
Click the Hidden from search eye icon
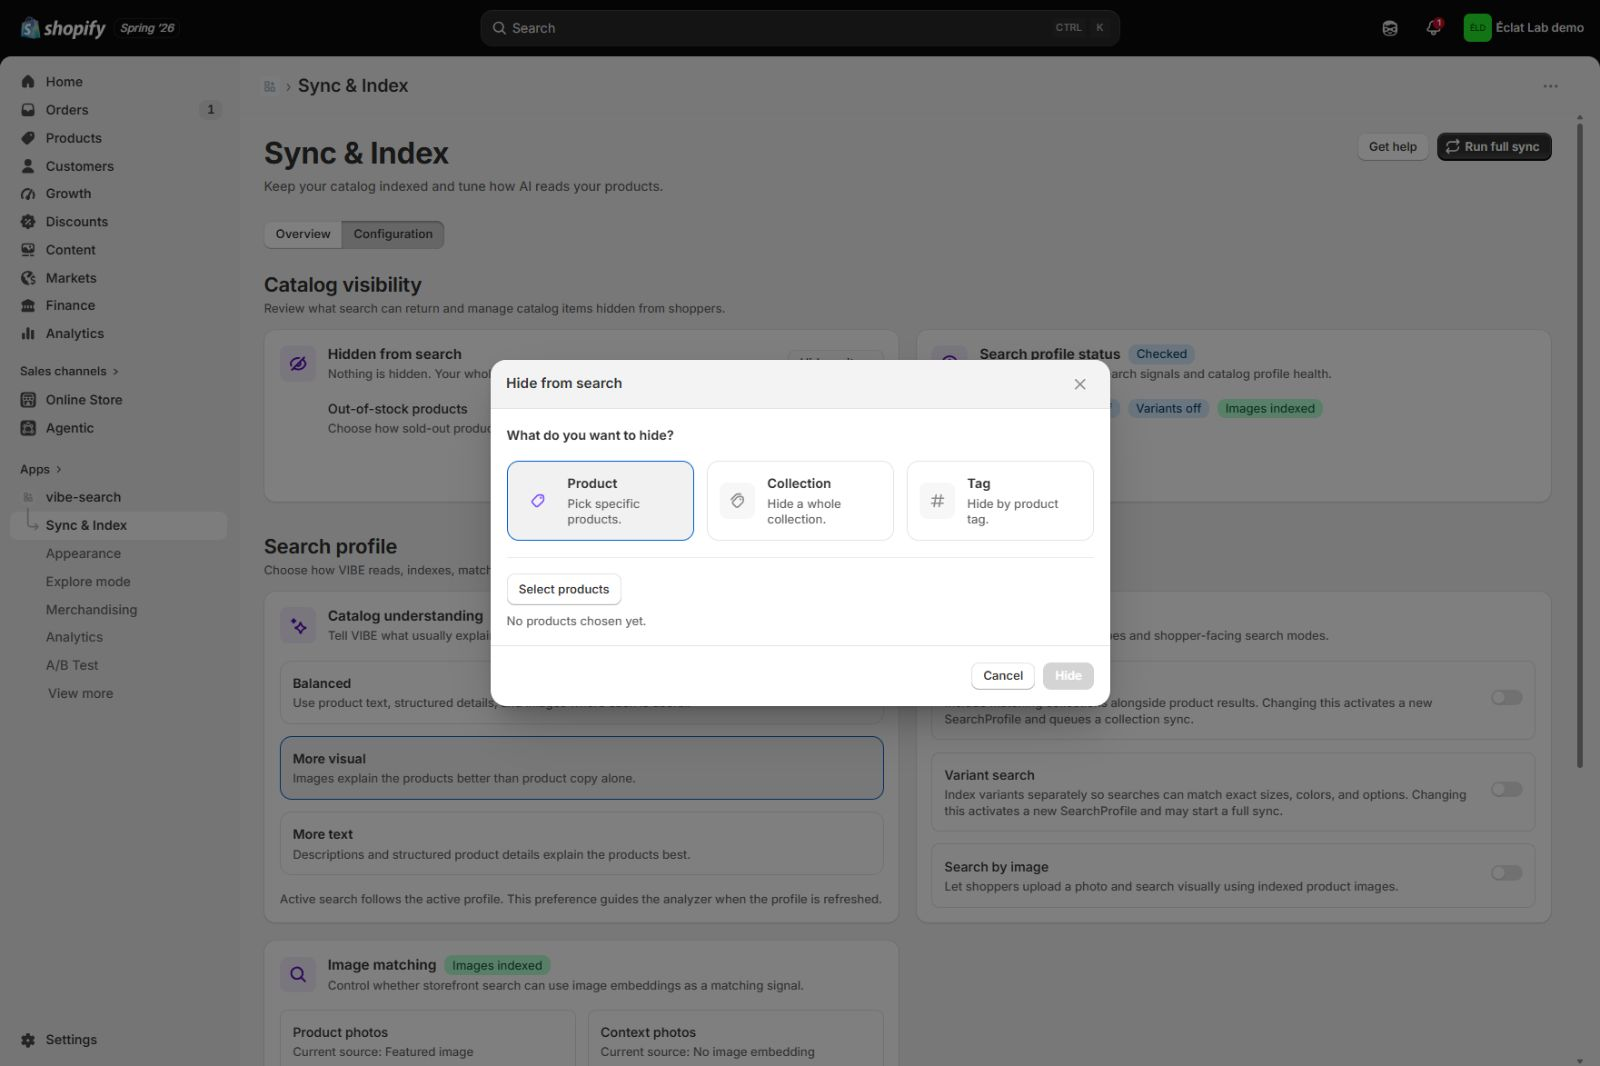pos(298,363)
